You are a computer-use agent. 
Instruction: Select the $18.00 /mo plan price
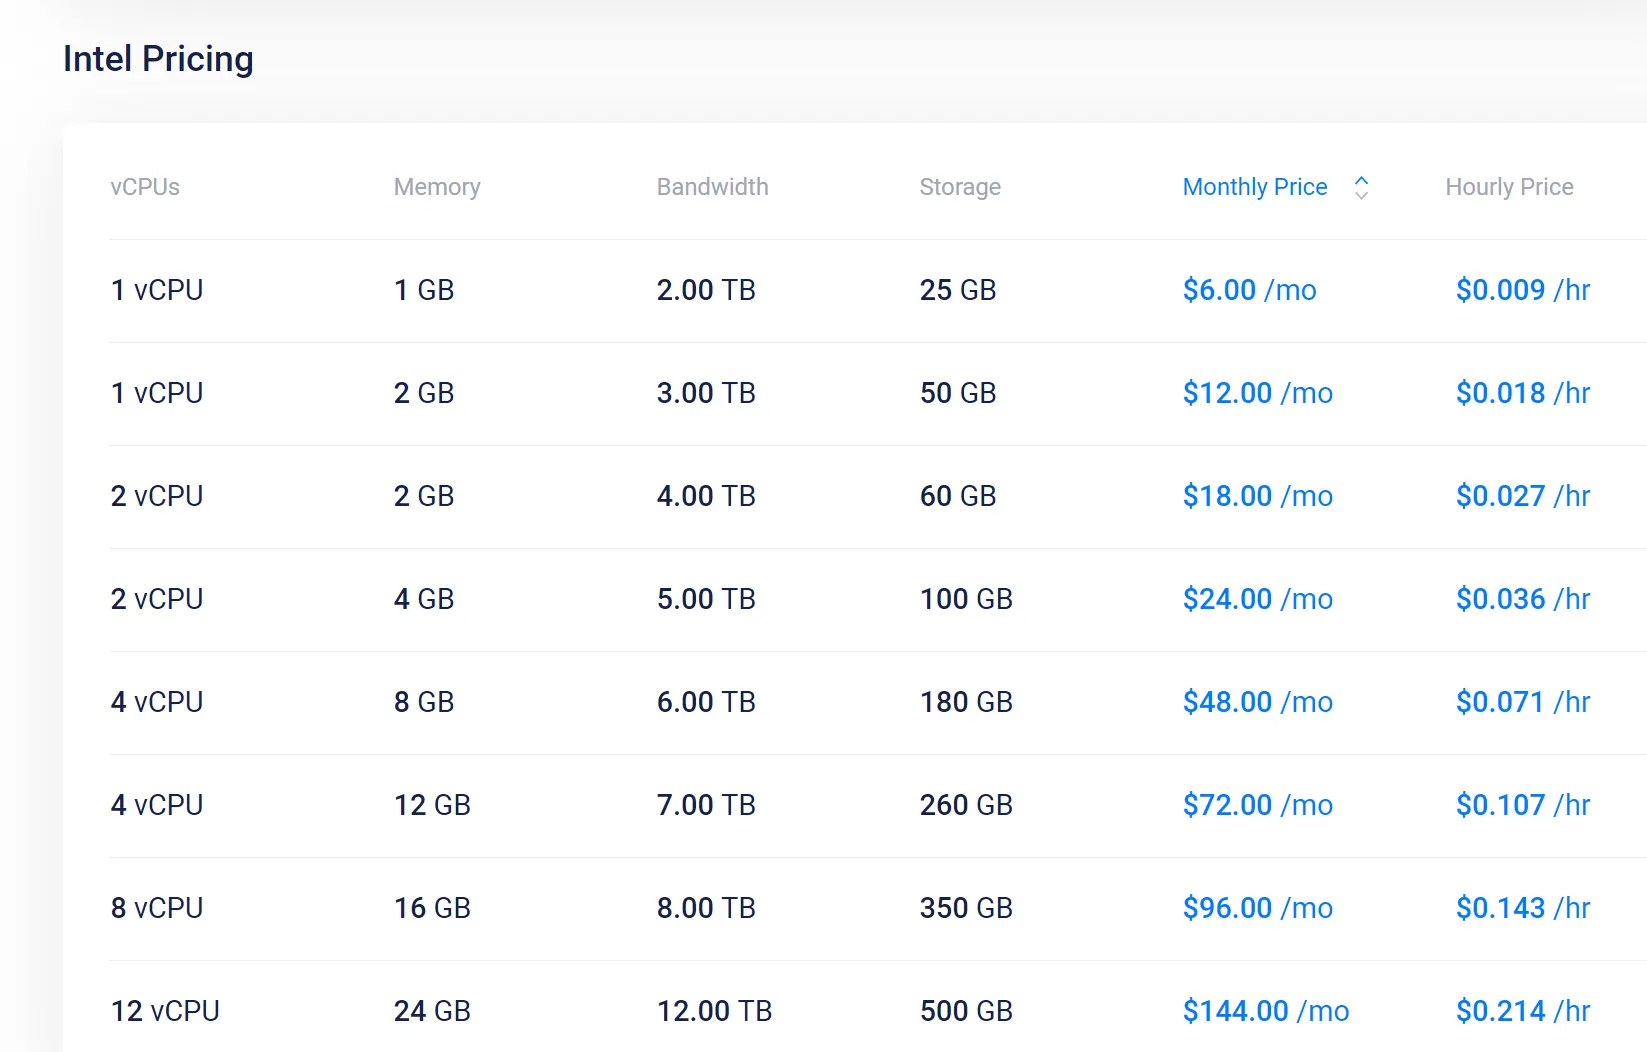pos(1258,496)
